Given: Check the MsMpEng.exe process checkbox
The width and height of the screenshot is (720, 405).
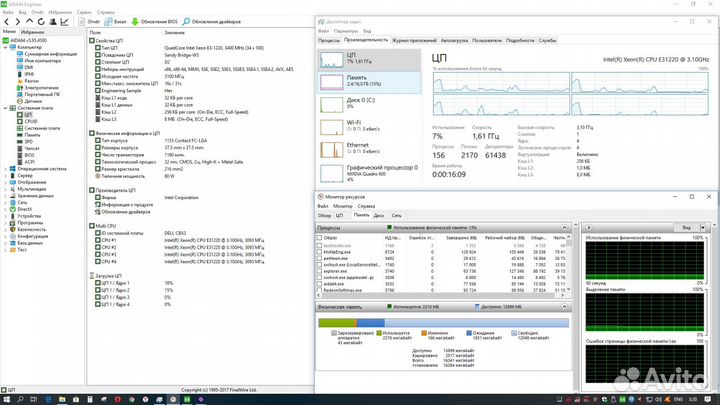Looking at the screenshot, I should click(320, 252).
